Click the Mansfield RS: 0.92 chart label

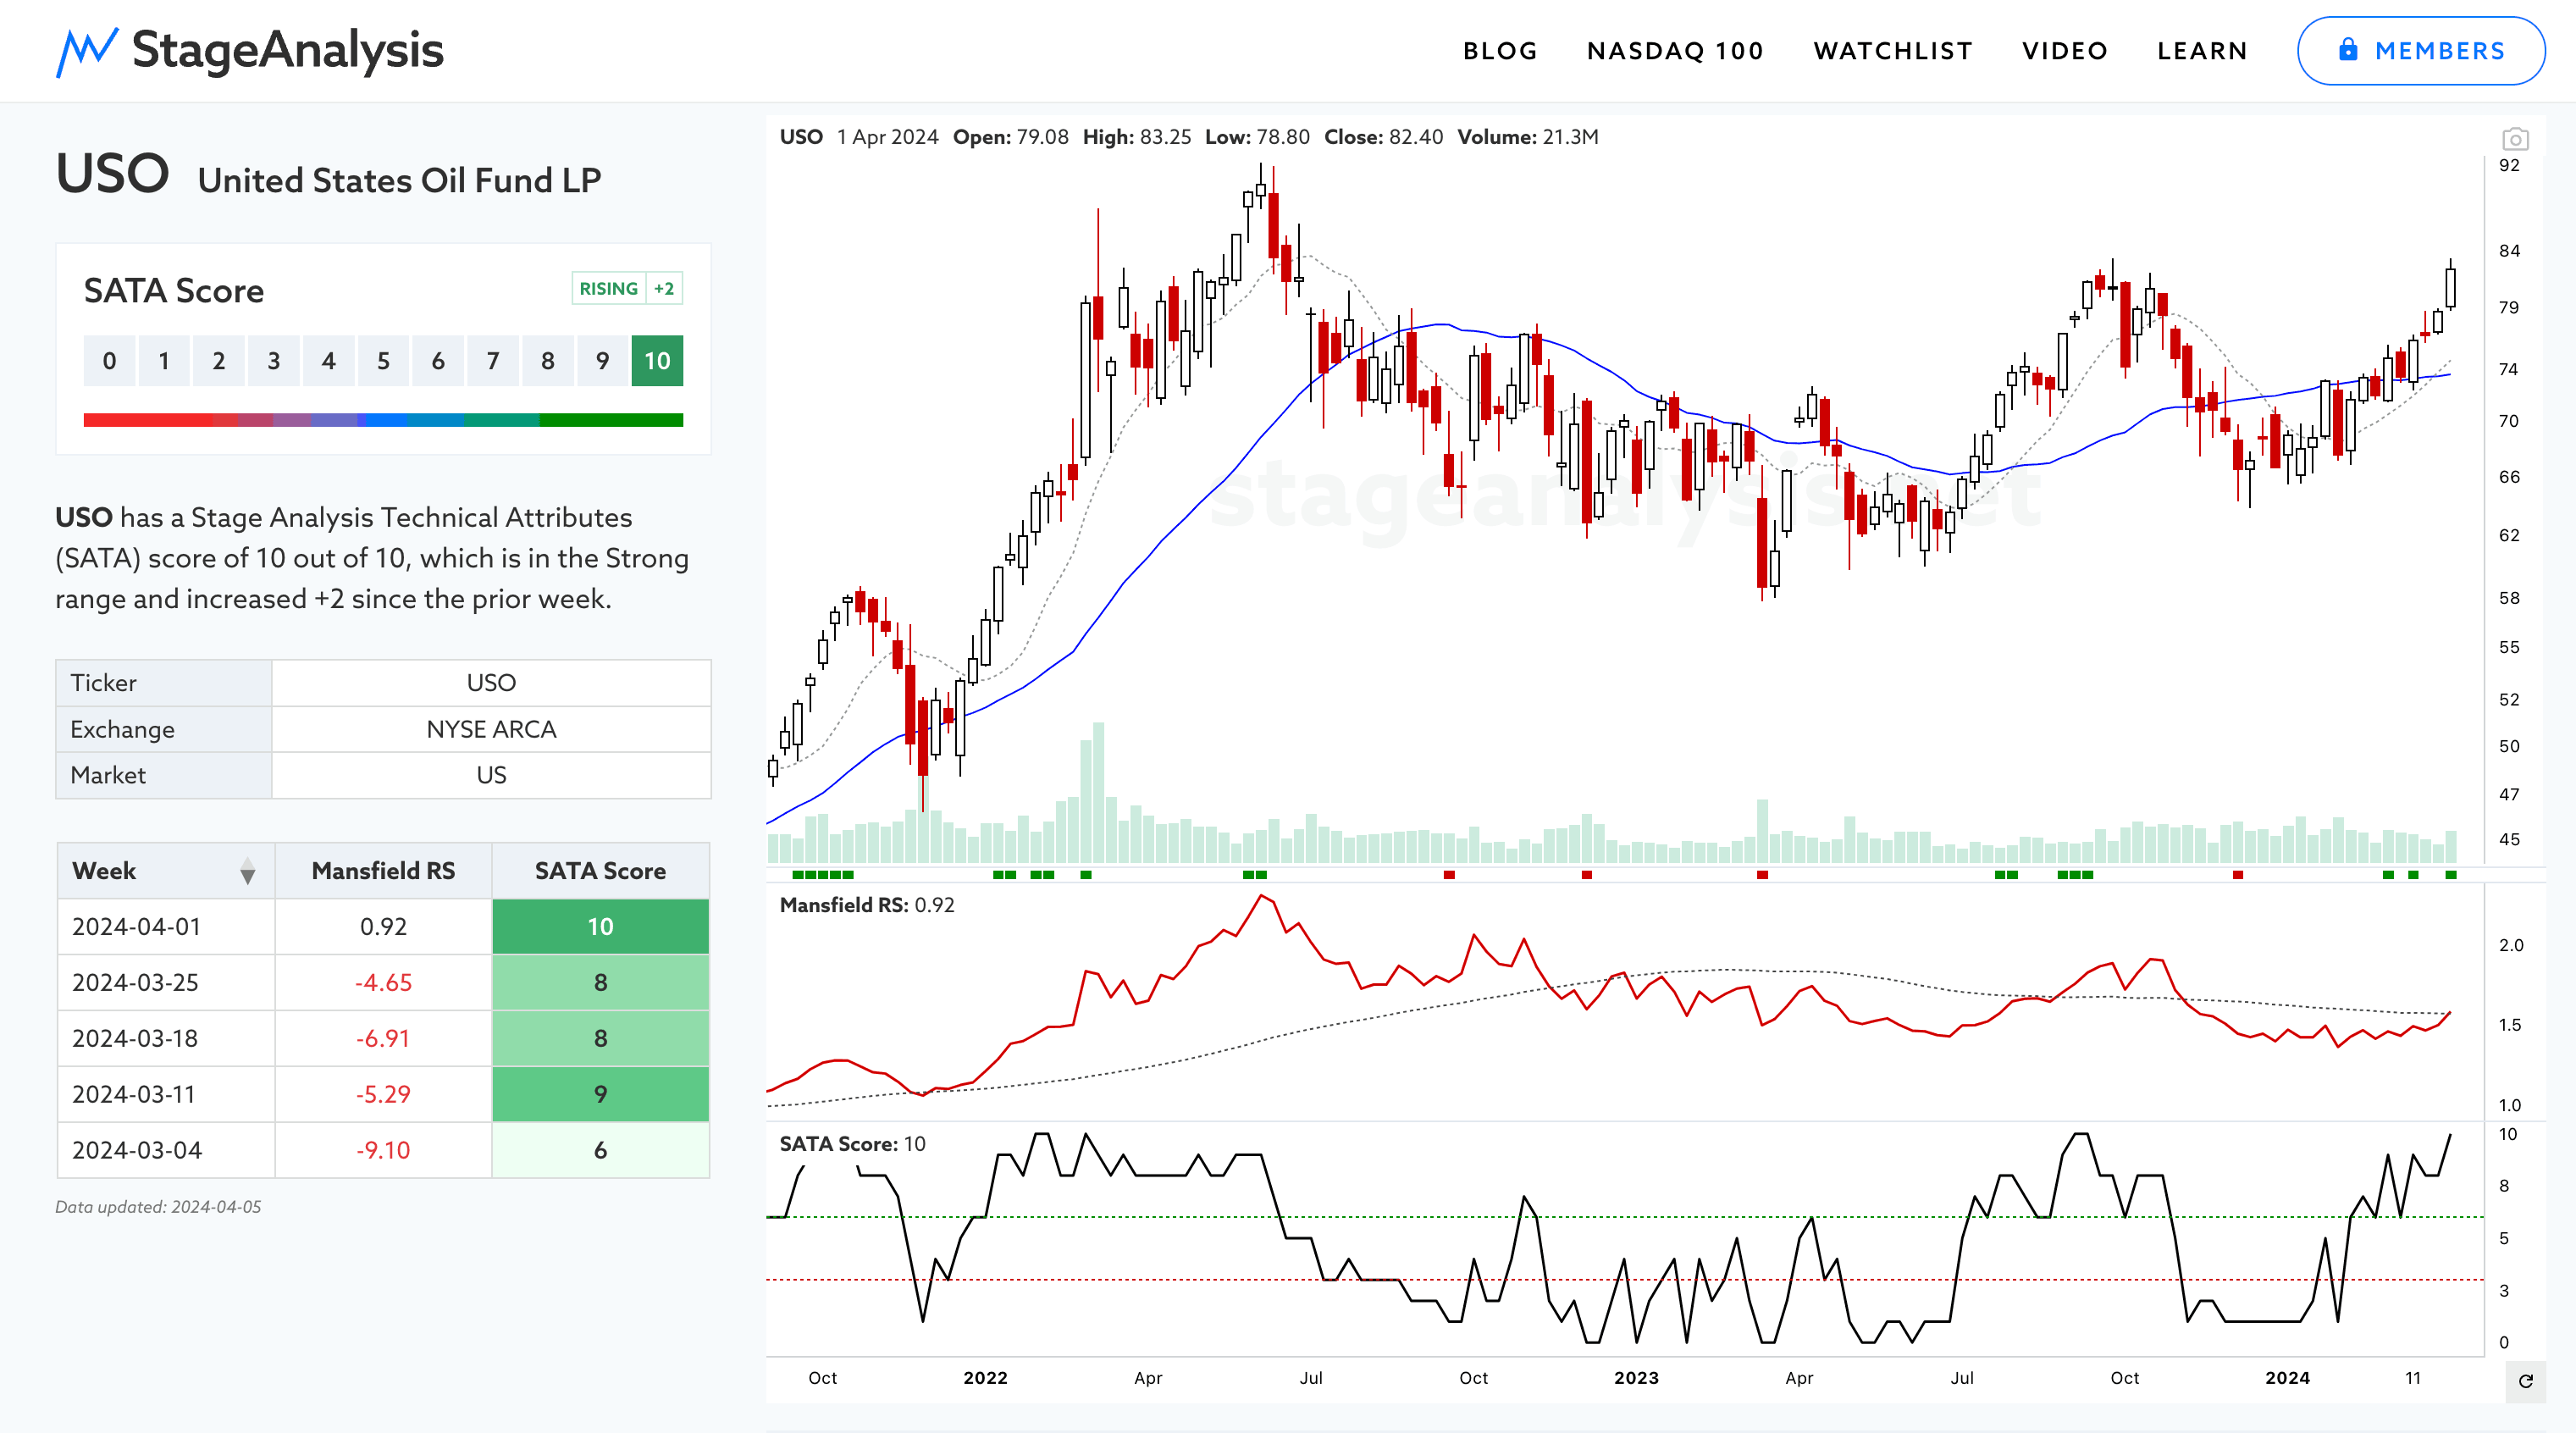(x=867, y=905)
